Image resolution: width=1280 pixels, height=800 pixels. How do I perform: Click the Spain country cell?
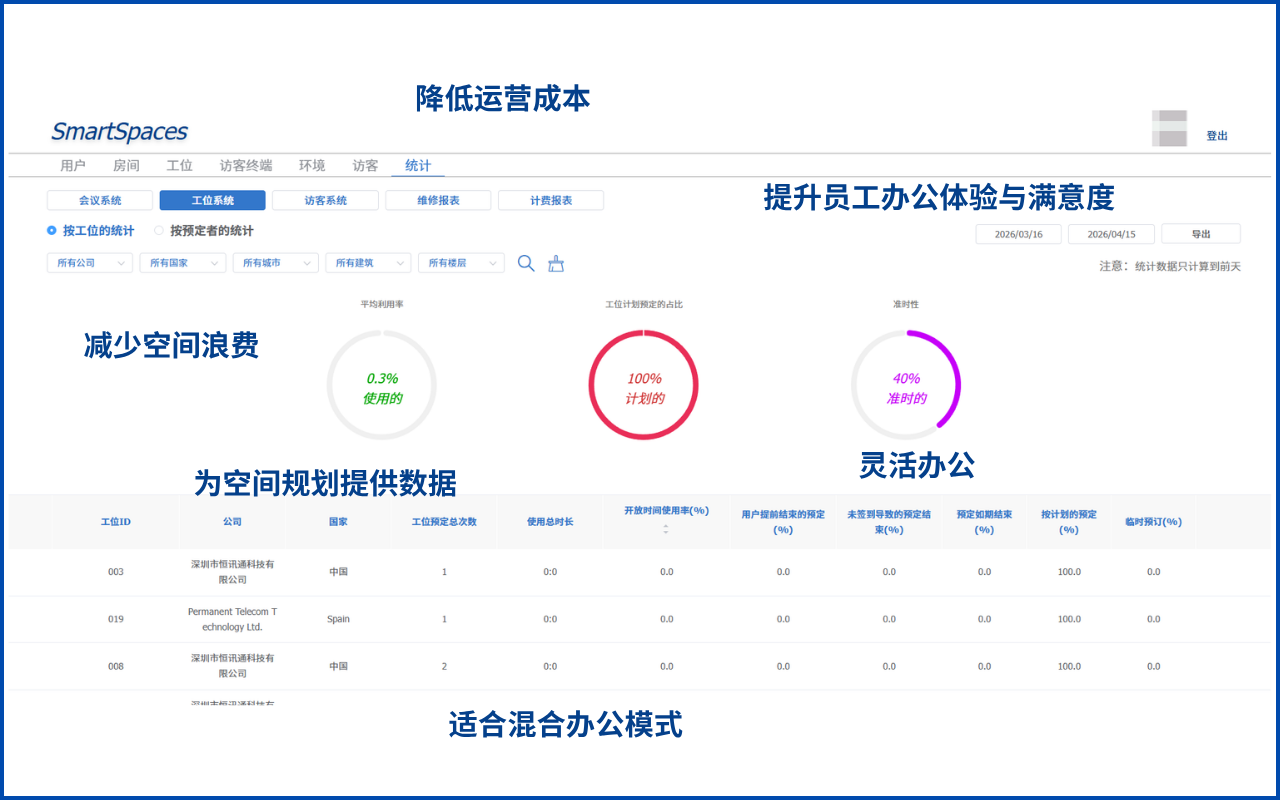point(338,619)
